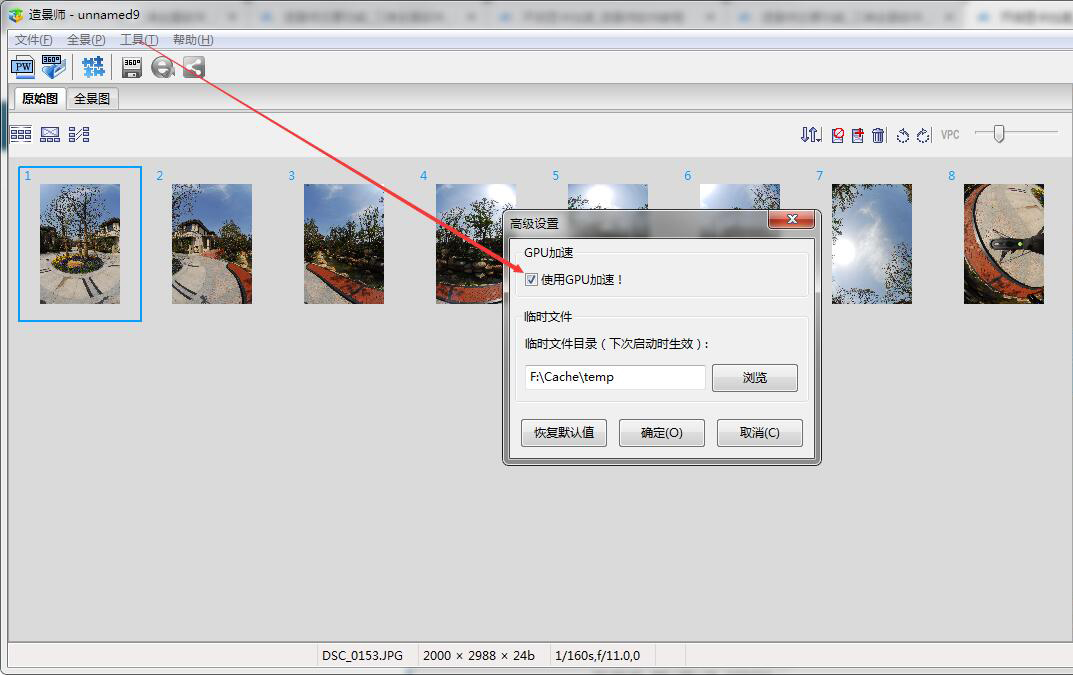Switch to grid thumbnail view icon
Screen dimensions: 1073x675
point(21,134)
